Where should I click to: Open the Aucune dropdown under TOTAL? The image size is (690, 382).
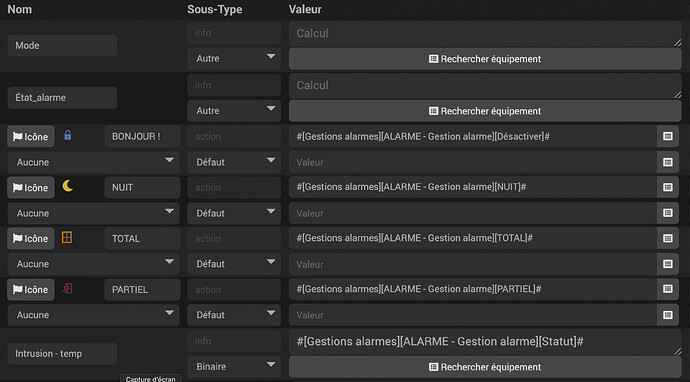(93, 264)
